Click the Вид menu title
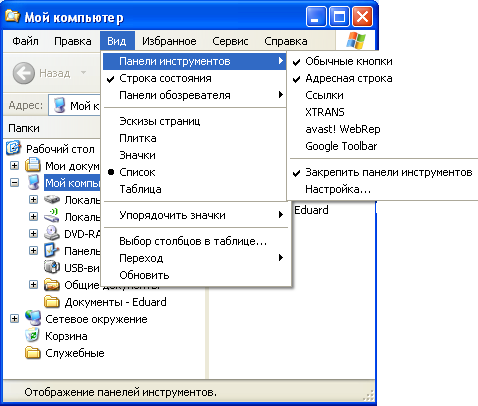This screenshot has height=406, width=478. pos(117,41)
